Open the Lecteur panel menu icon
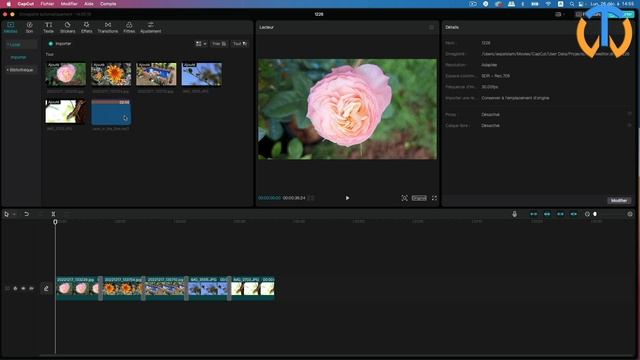 (x=431, y=27)
